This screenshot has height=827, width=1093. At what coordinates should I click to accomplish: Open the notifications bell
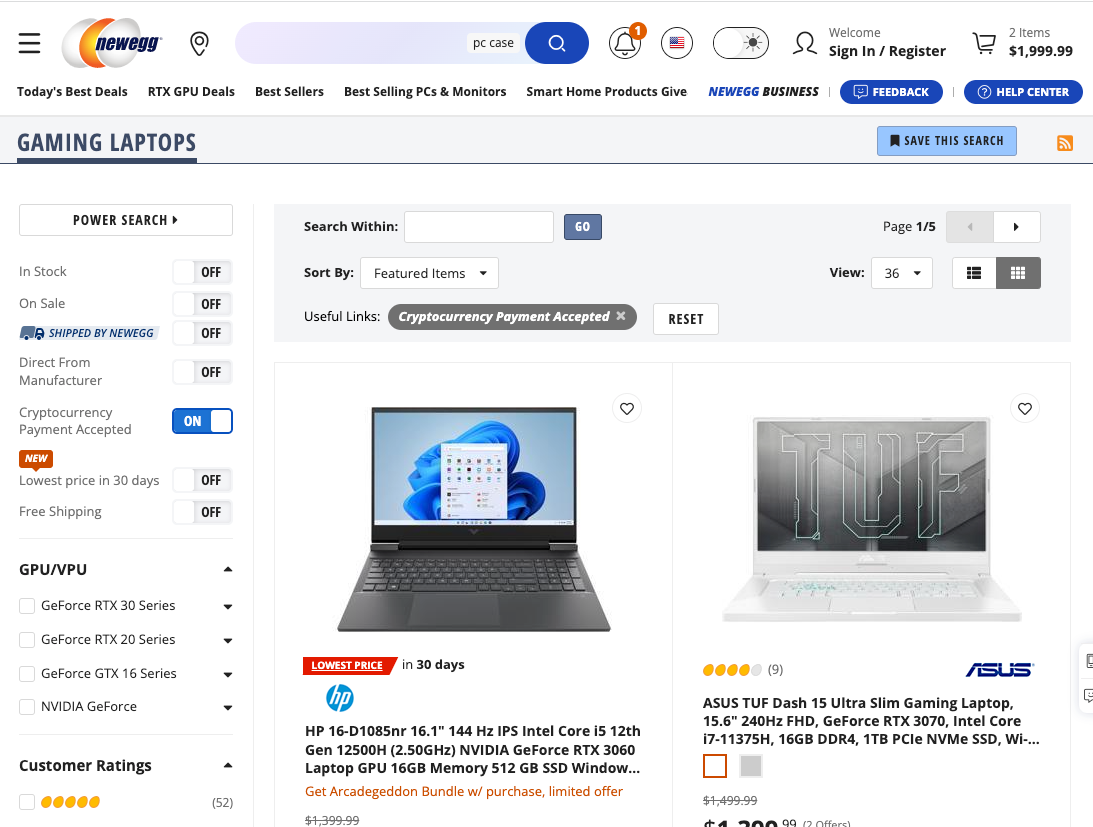(625, 43)
